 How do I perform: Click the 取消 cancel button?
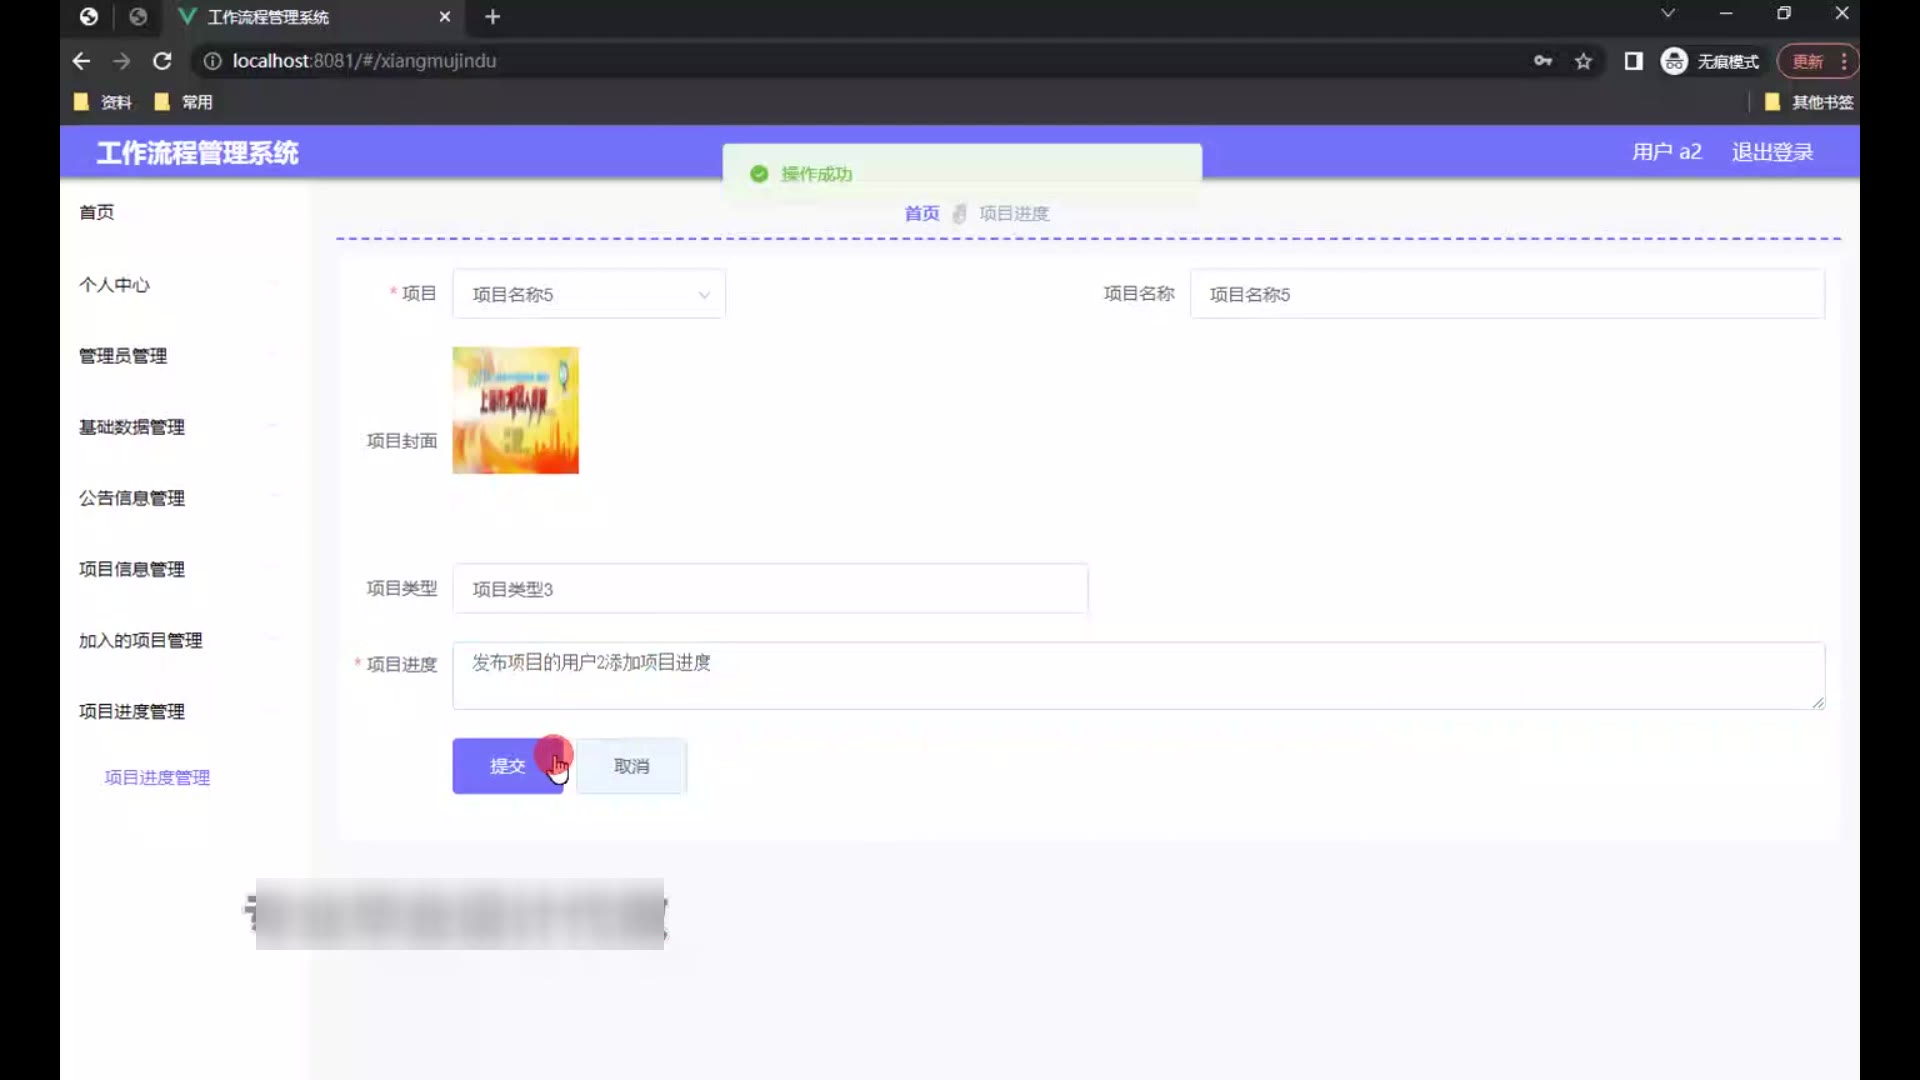(631, 766)
